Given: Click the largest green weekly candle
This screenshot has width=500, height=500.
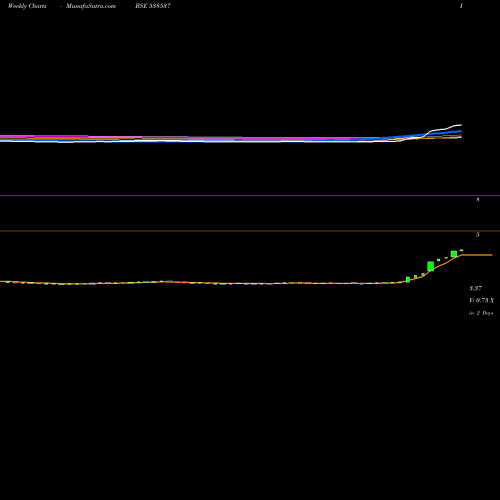Looking at the screenshot, I should 430,266.
